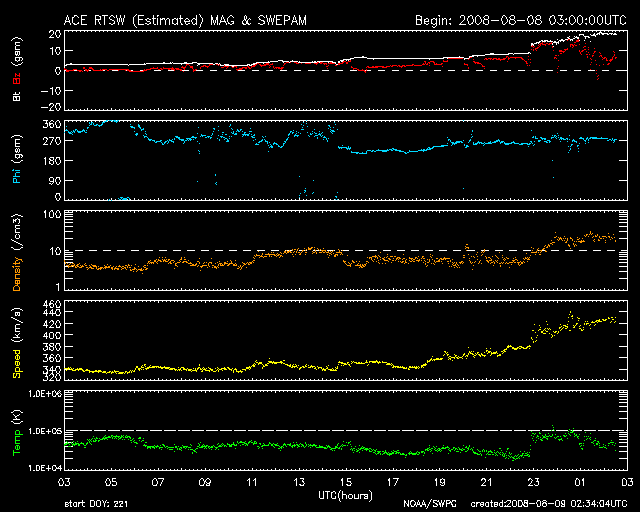
Task: Click the "03" tick label at axis start
Action: pyautogui.click(x=64, y=483)
